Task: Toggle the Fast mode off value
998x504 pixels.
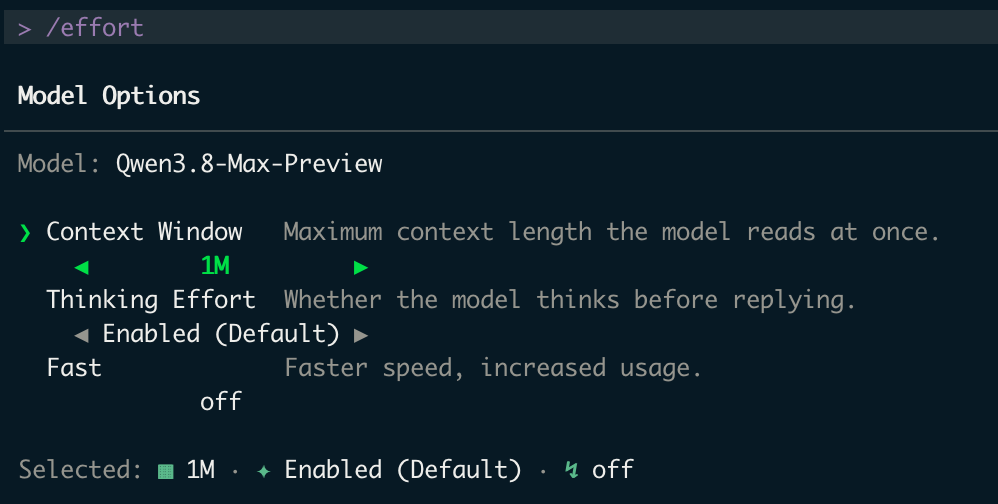Action: tap(221, 402)
